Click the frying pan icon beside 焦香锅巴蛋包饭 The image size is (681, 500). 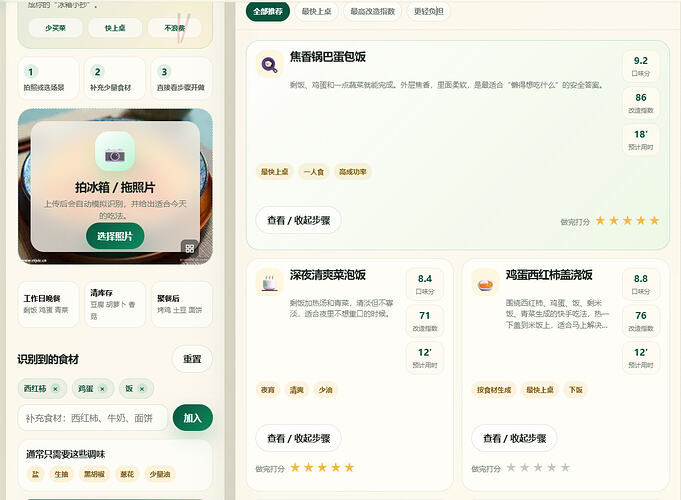[269, 64]
